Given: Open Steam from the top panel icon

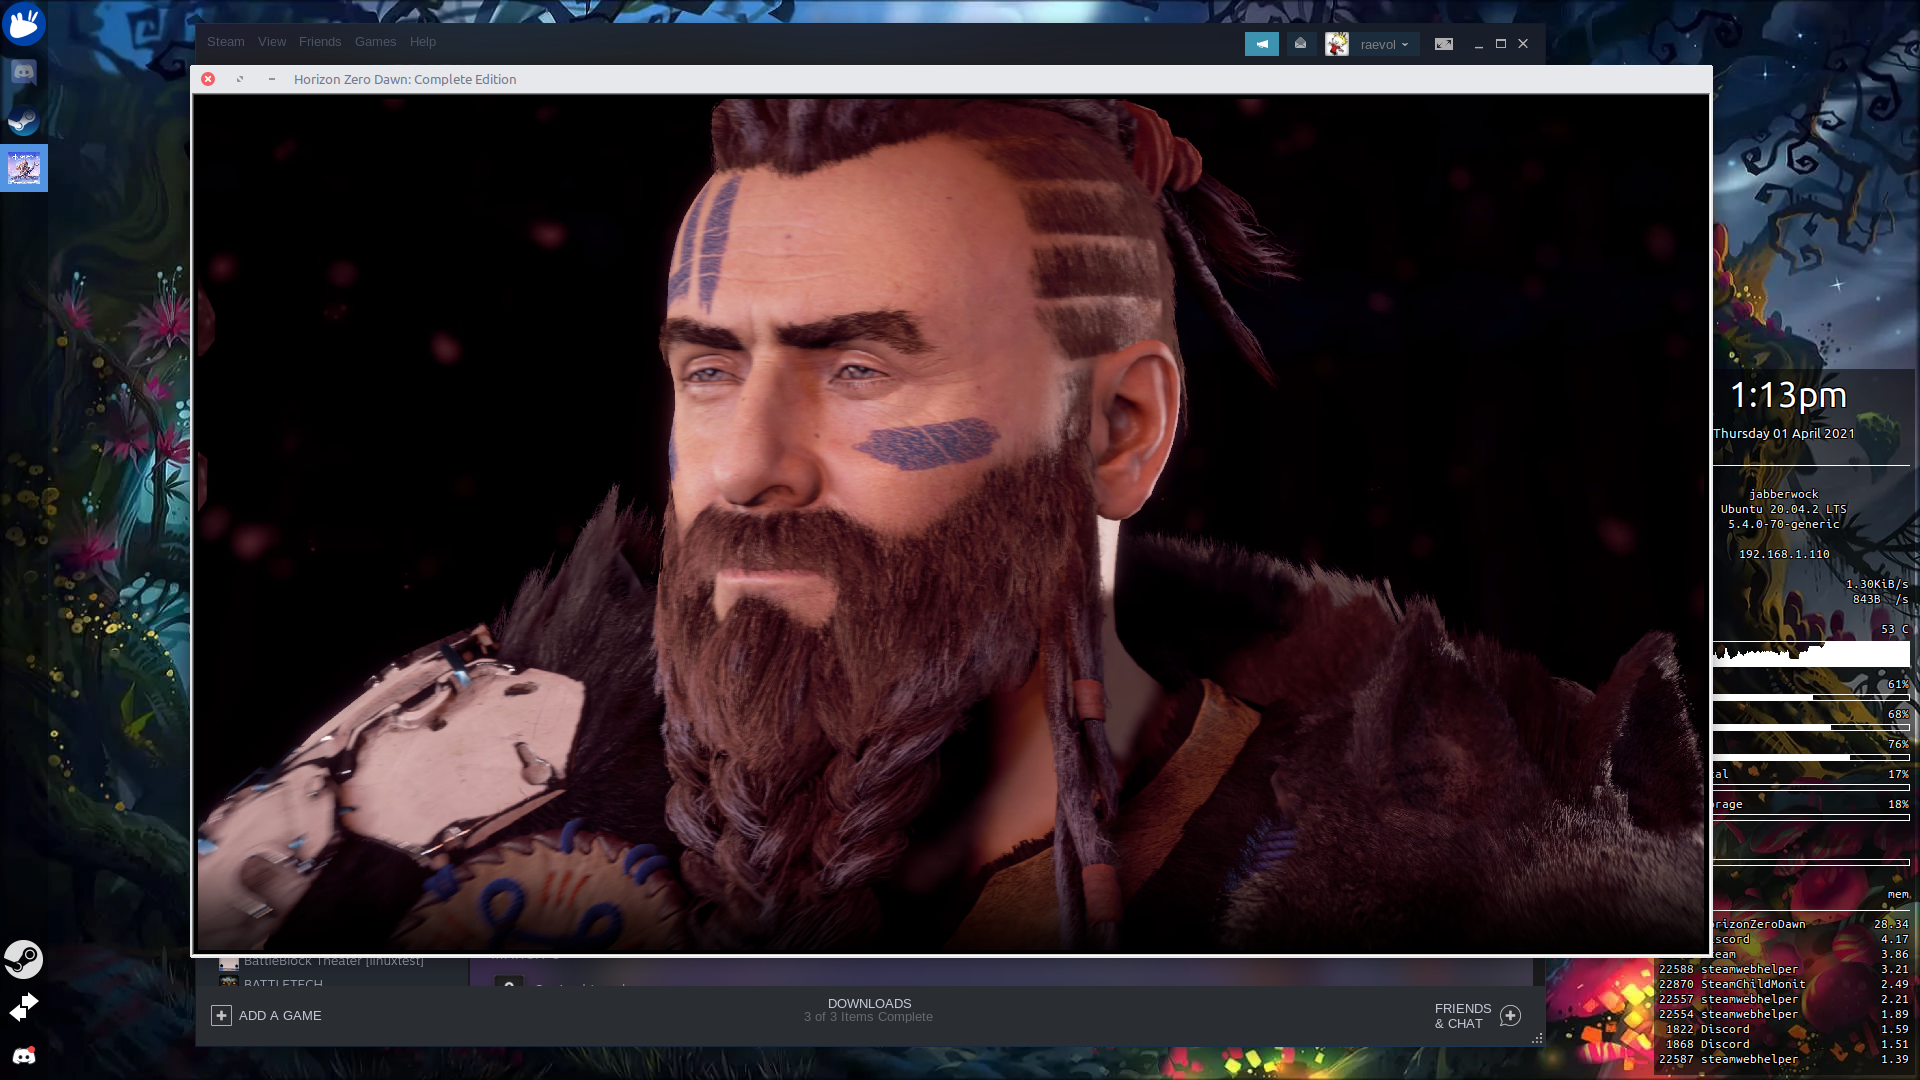Looking at the screenshot, I should pos(24,120).
